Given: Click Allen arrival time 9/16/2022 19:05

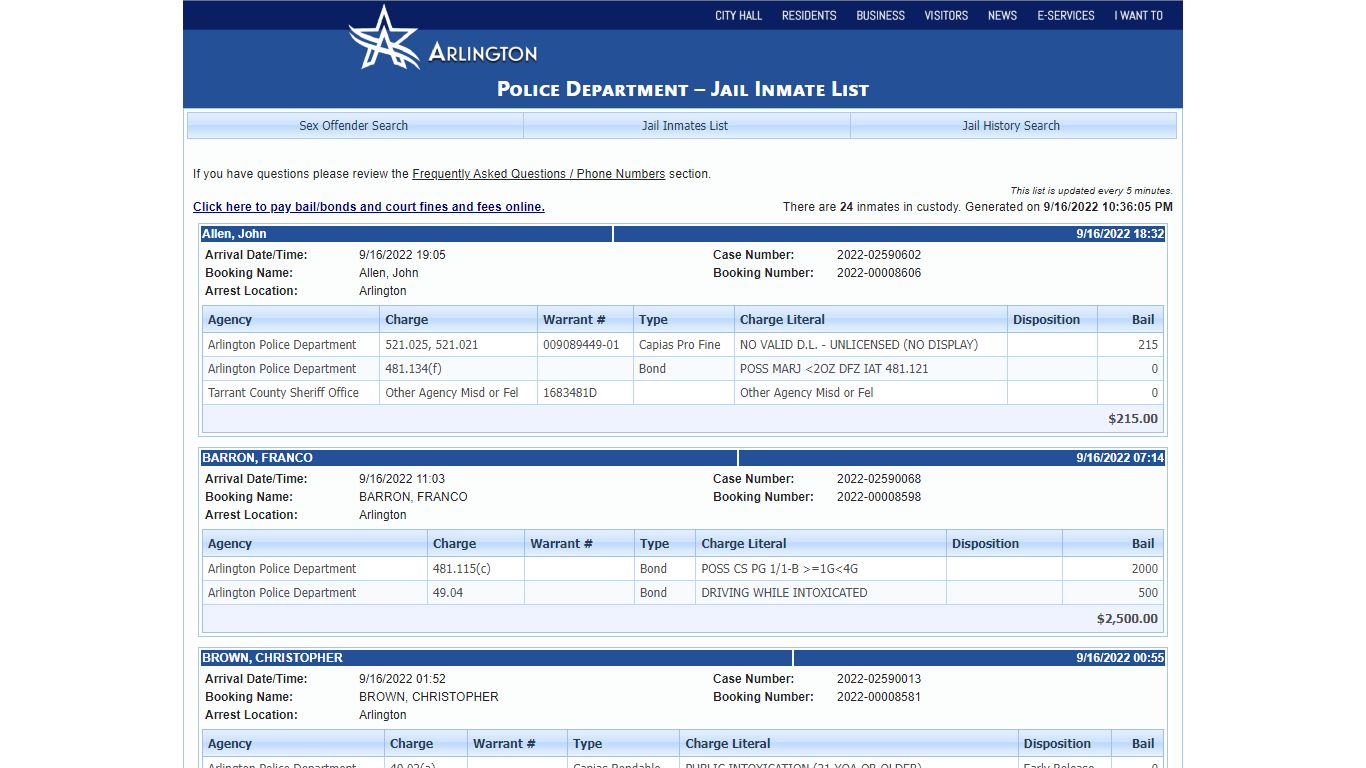Looking at the screenshot, I should click(x=402, y=255).
